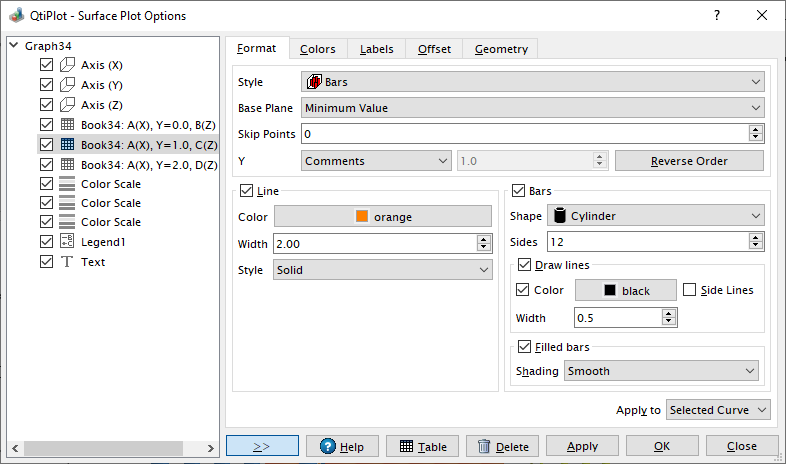This screenshot has height=464, width=786.
Task: Click the Reverse Order button
Action: (x=689, y=161)
